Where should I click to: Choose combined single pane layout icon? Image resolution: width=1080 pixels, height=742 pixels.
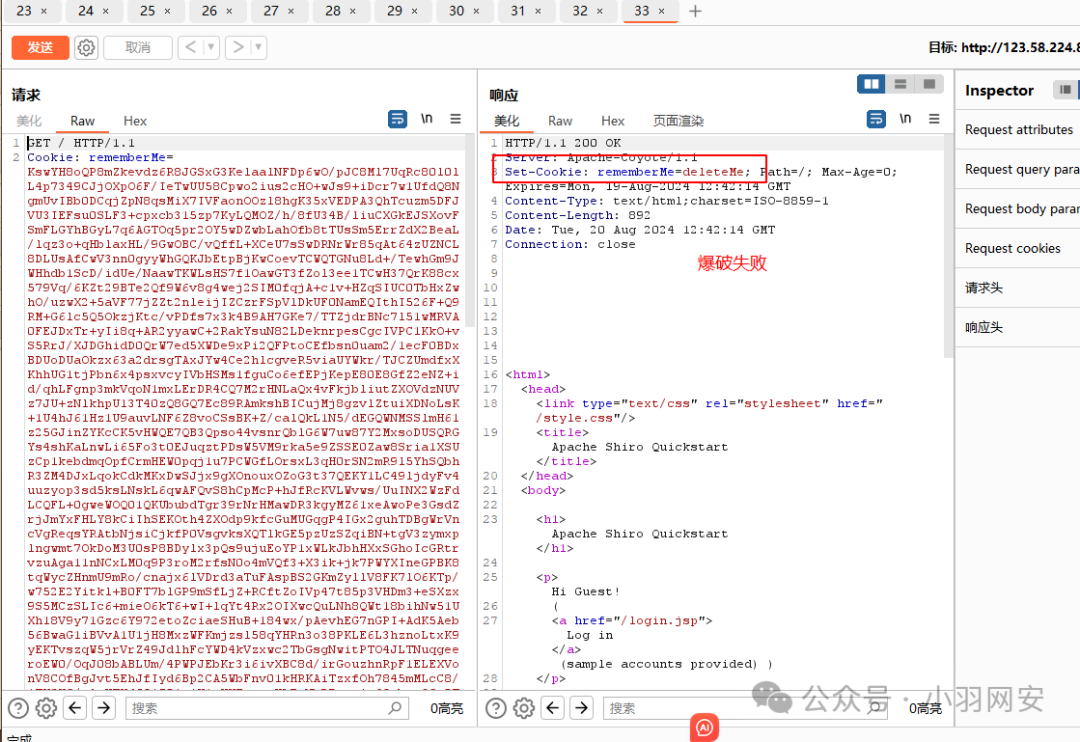coord(929,84)
